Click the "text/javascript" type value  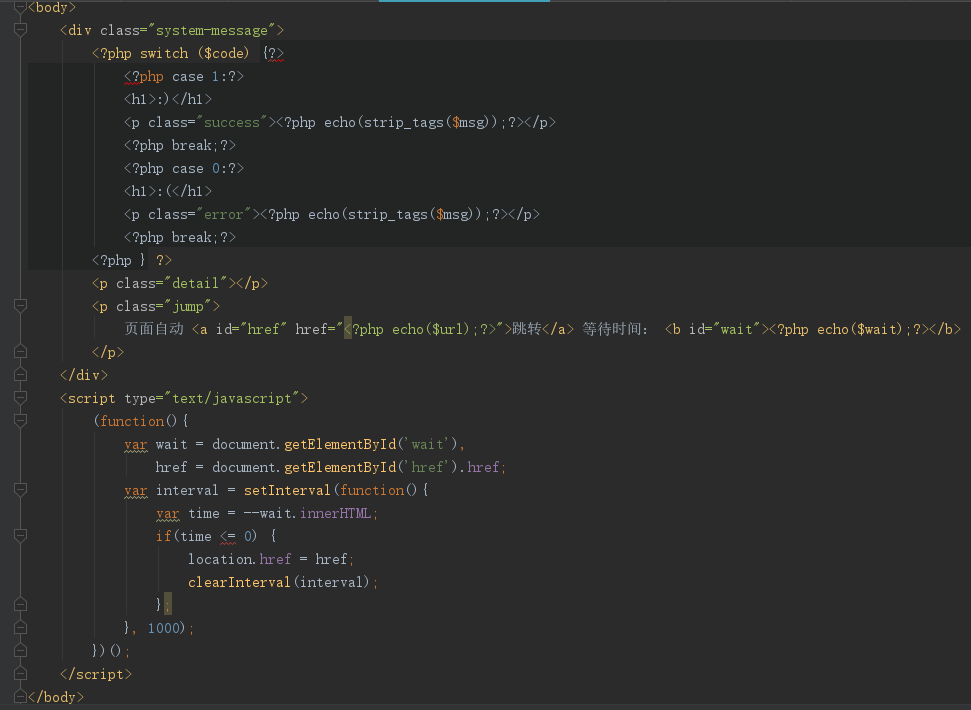tap(232, 399)
